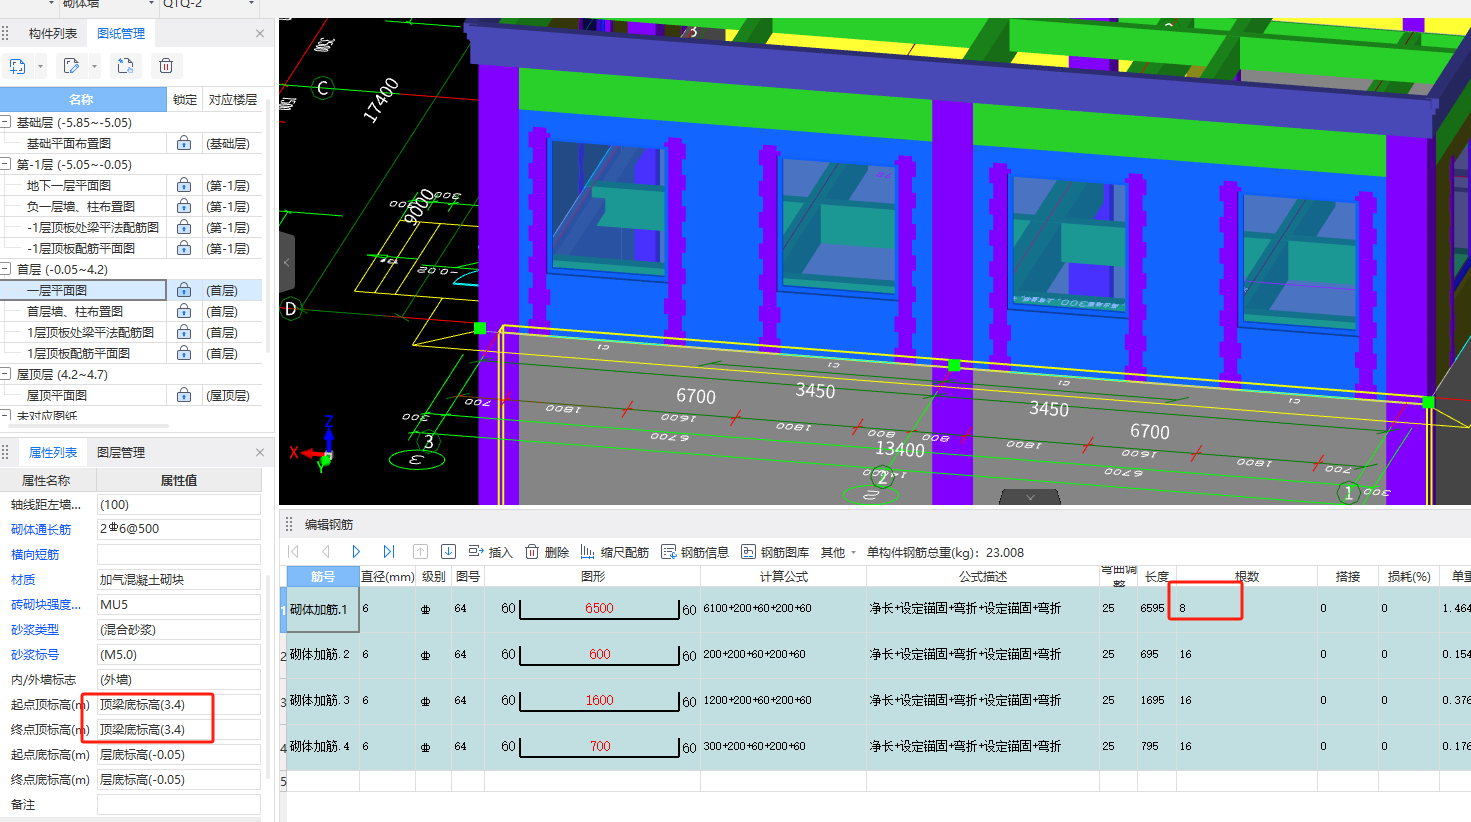Click the drag grip of 编辑钢筋 panel

pos(289,524)
